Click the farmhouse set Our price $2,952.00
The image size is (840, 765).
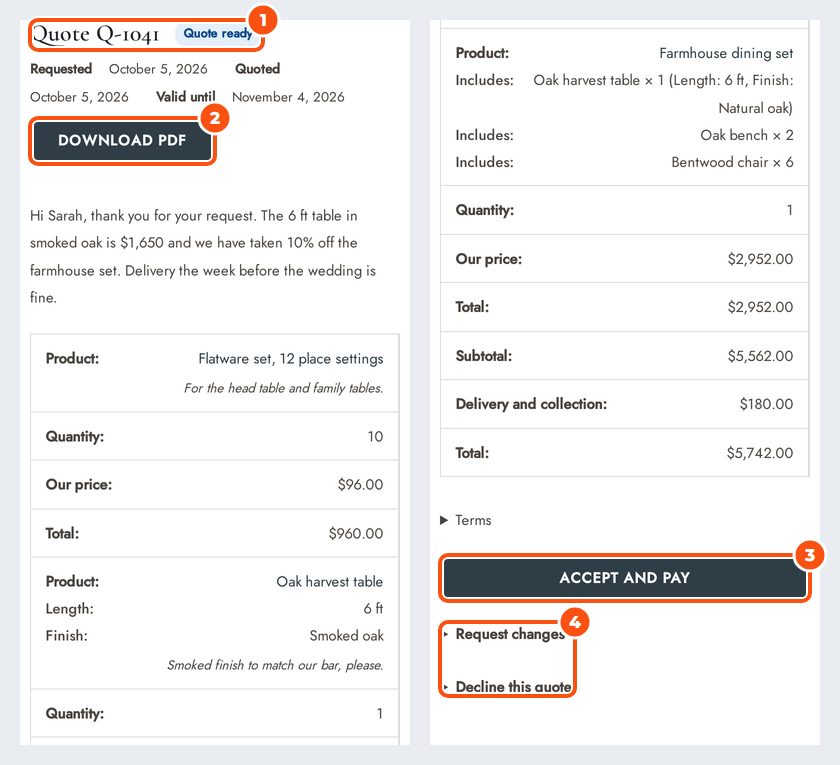pyautogui.click(x=760, y=259)
